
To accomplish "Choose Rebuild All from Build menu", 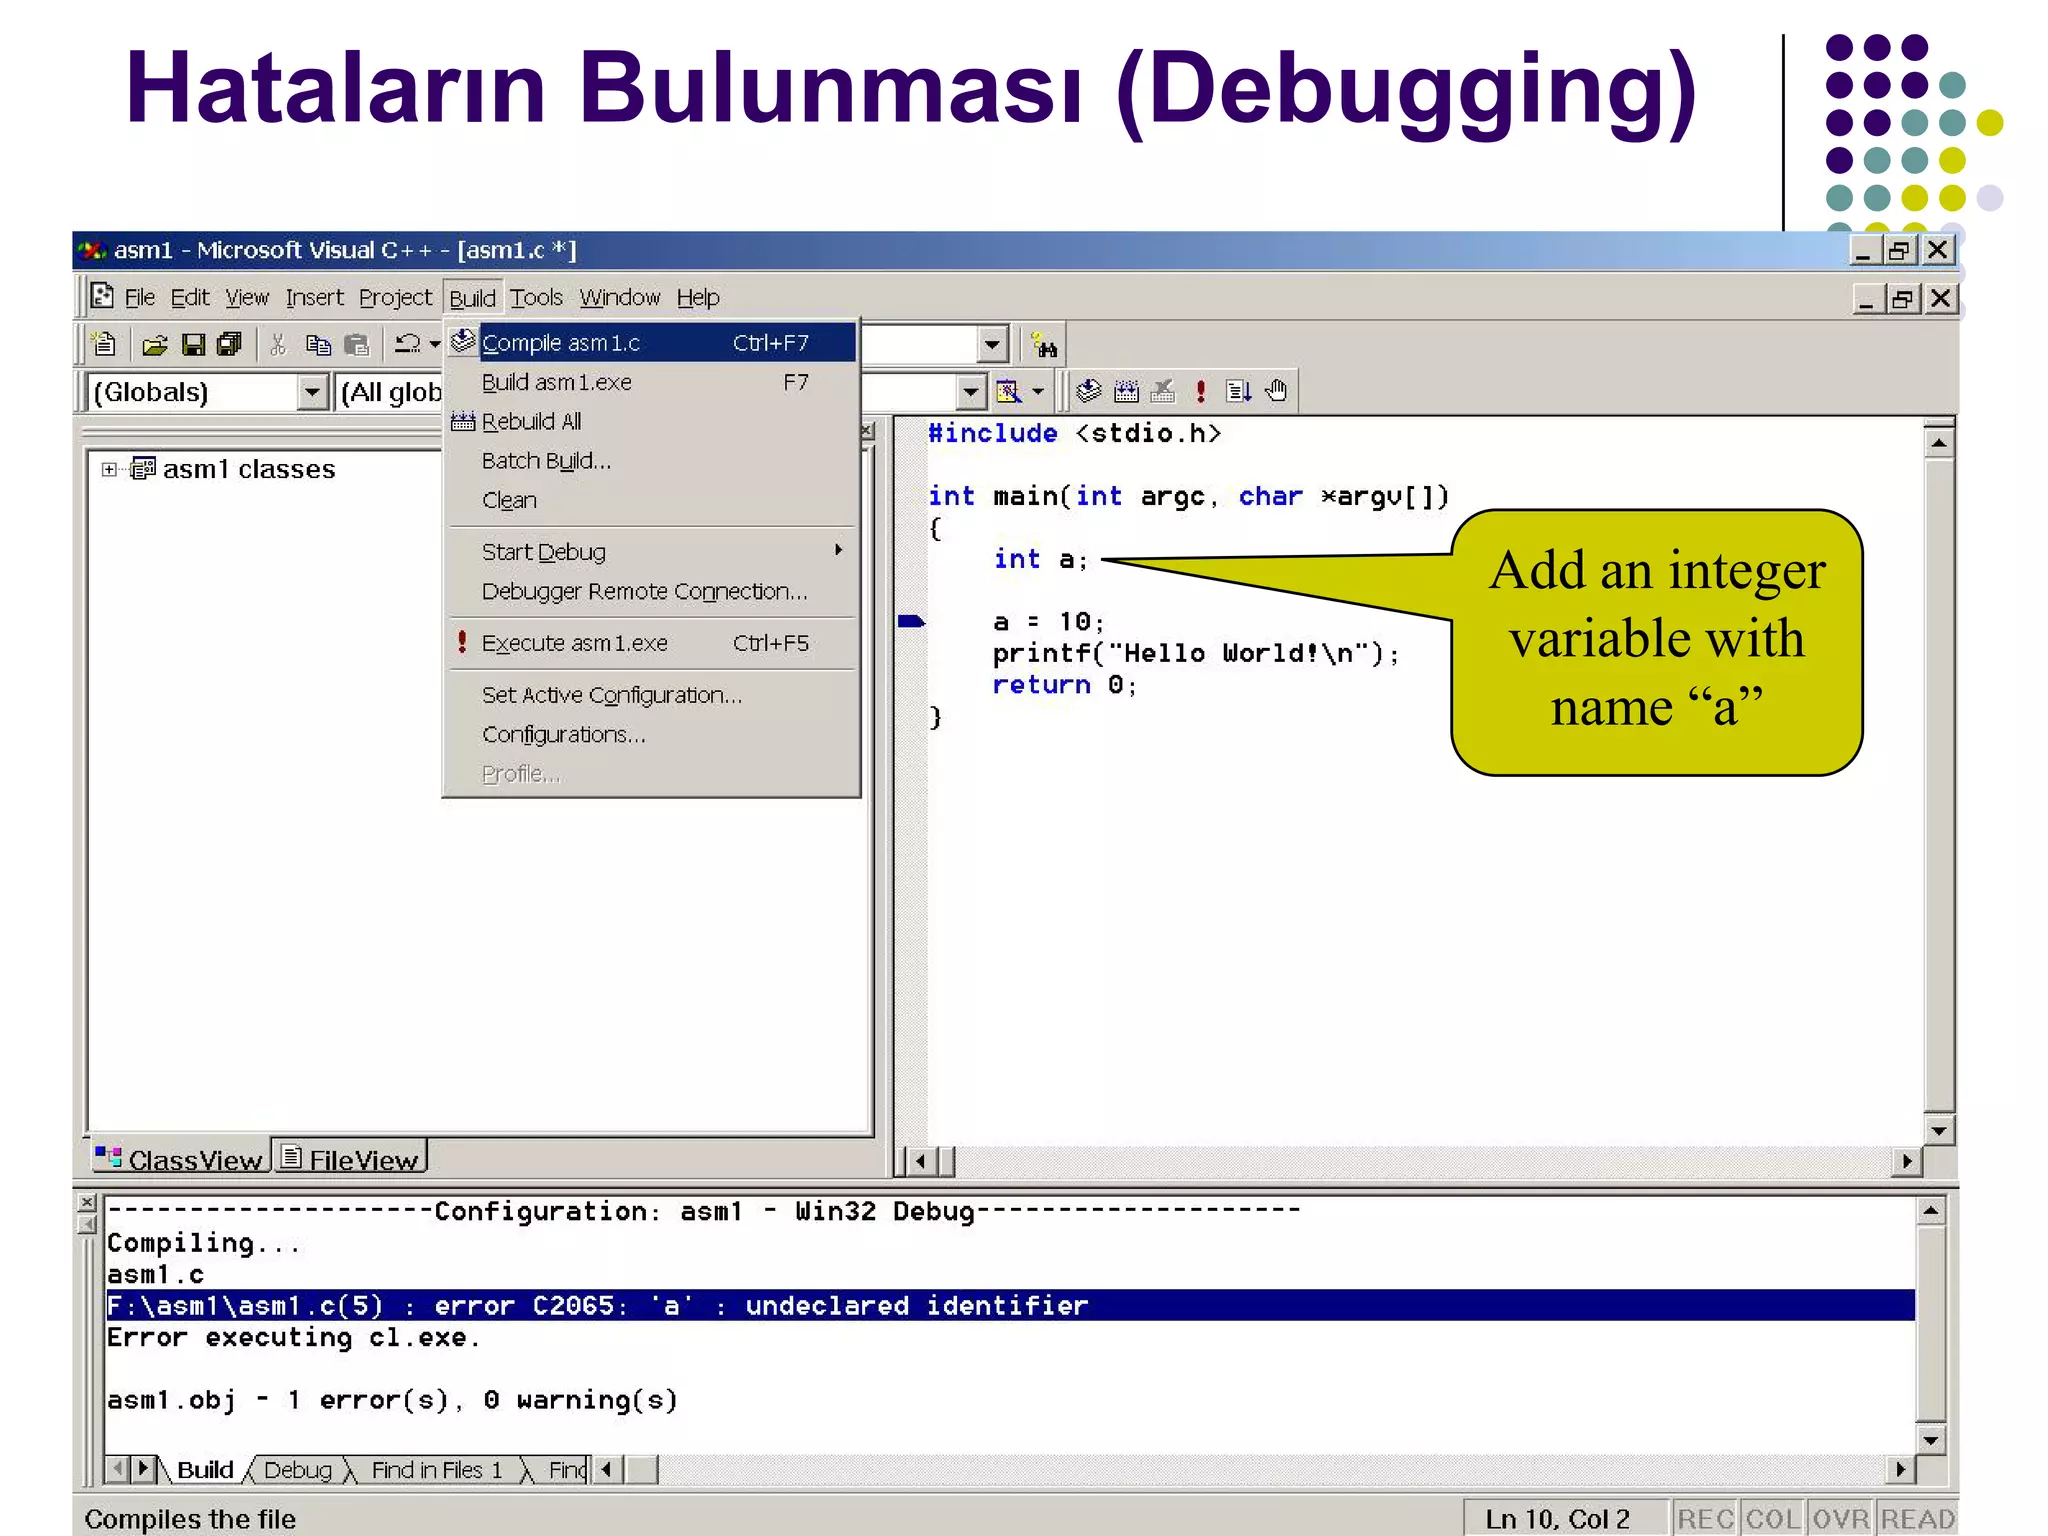I will (651, 421).
